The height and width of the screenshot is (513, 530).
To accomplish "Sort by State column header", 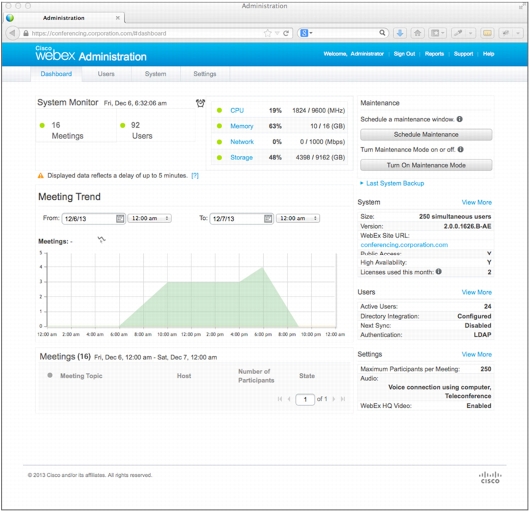I will click(x=307, y=375).
